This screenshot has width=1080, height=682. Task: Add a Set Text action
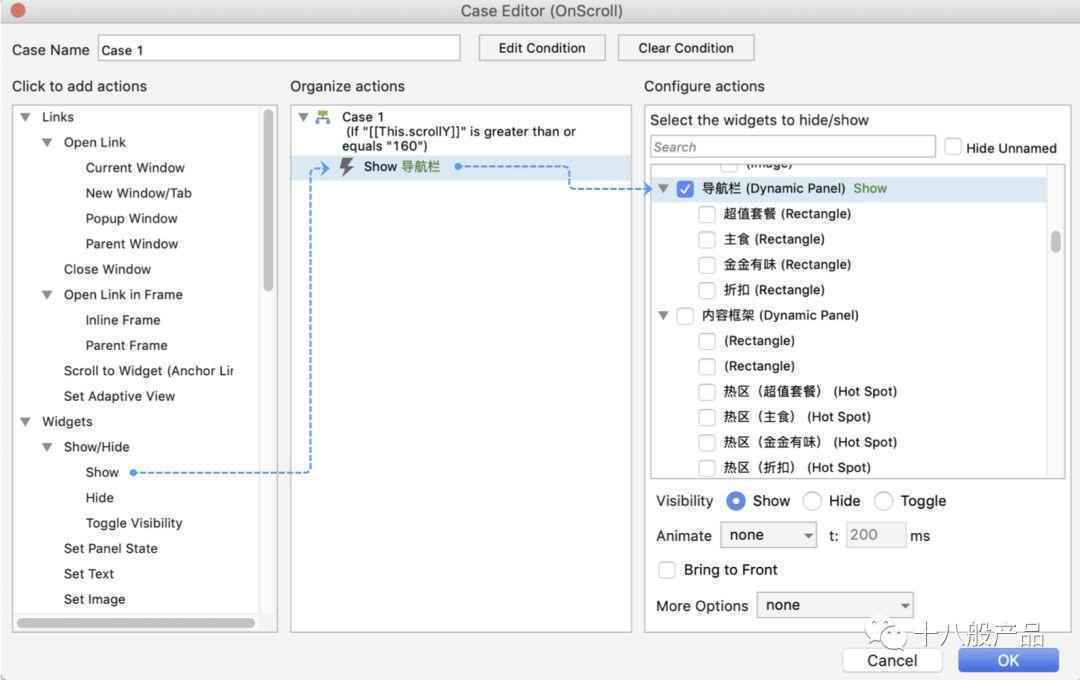click(x=89, y=575)
